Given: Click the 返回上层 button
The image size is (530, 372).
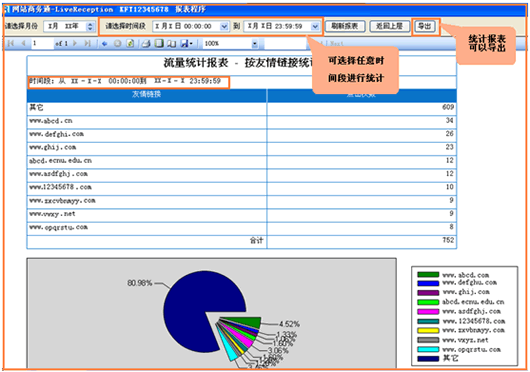Looking at the screenshot, I should [x=389, y=26].
